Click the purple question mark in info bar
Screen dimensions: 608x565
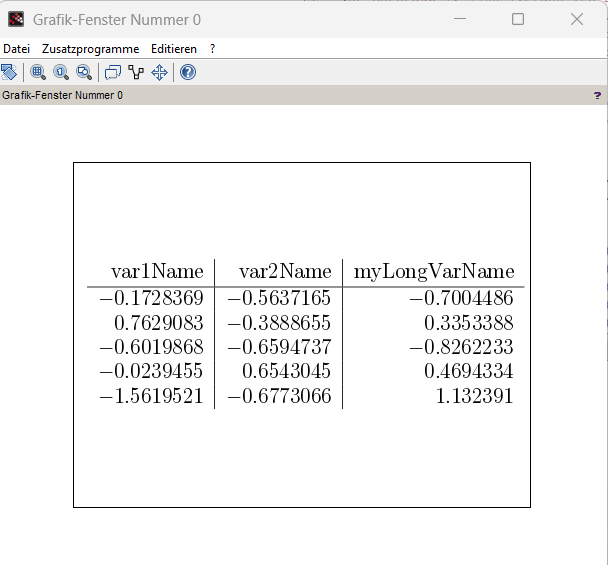click(x=597, y=95)
